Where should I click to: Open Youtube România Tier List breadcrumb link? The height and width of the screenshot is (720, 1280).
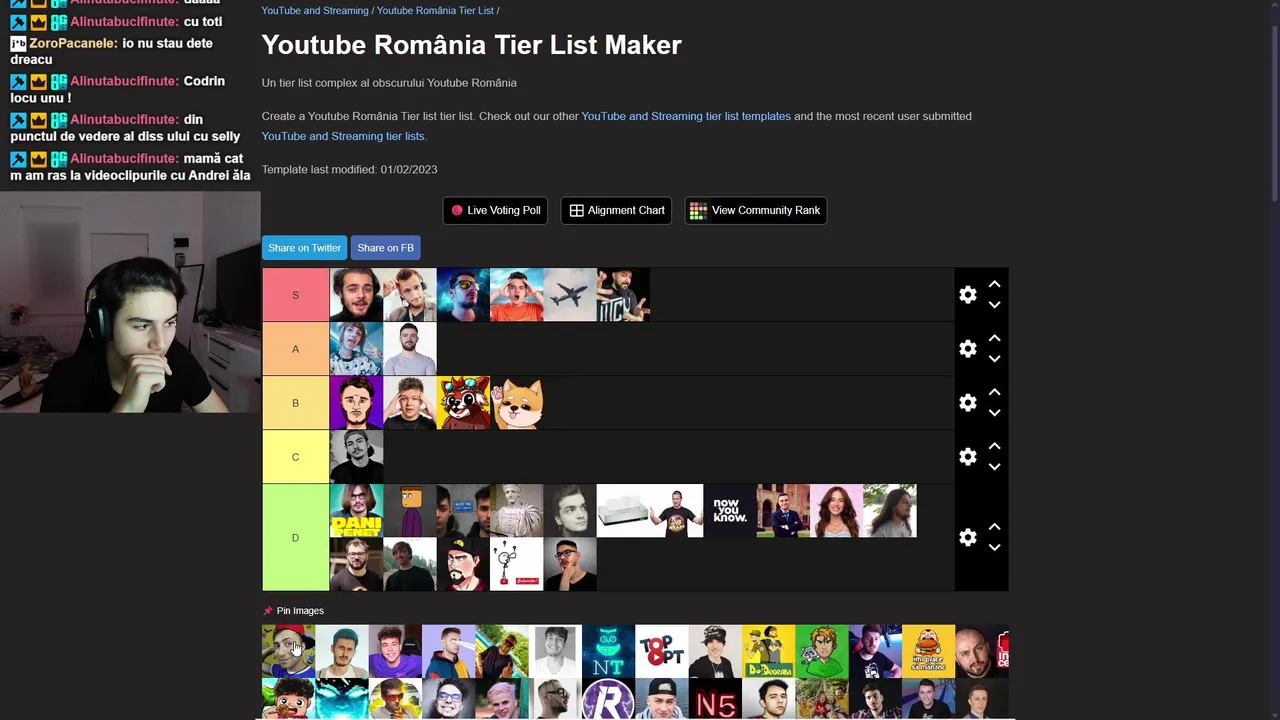pos(435,11)
